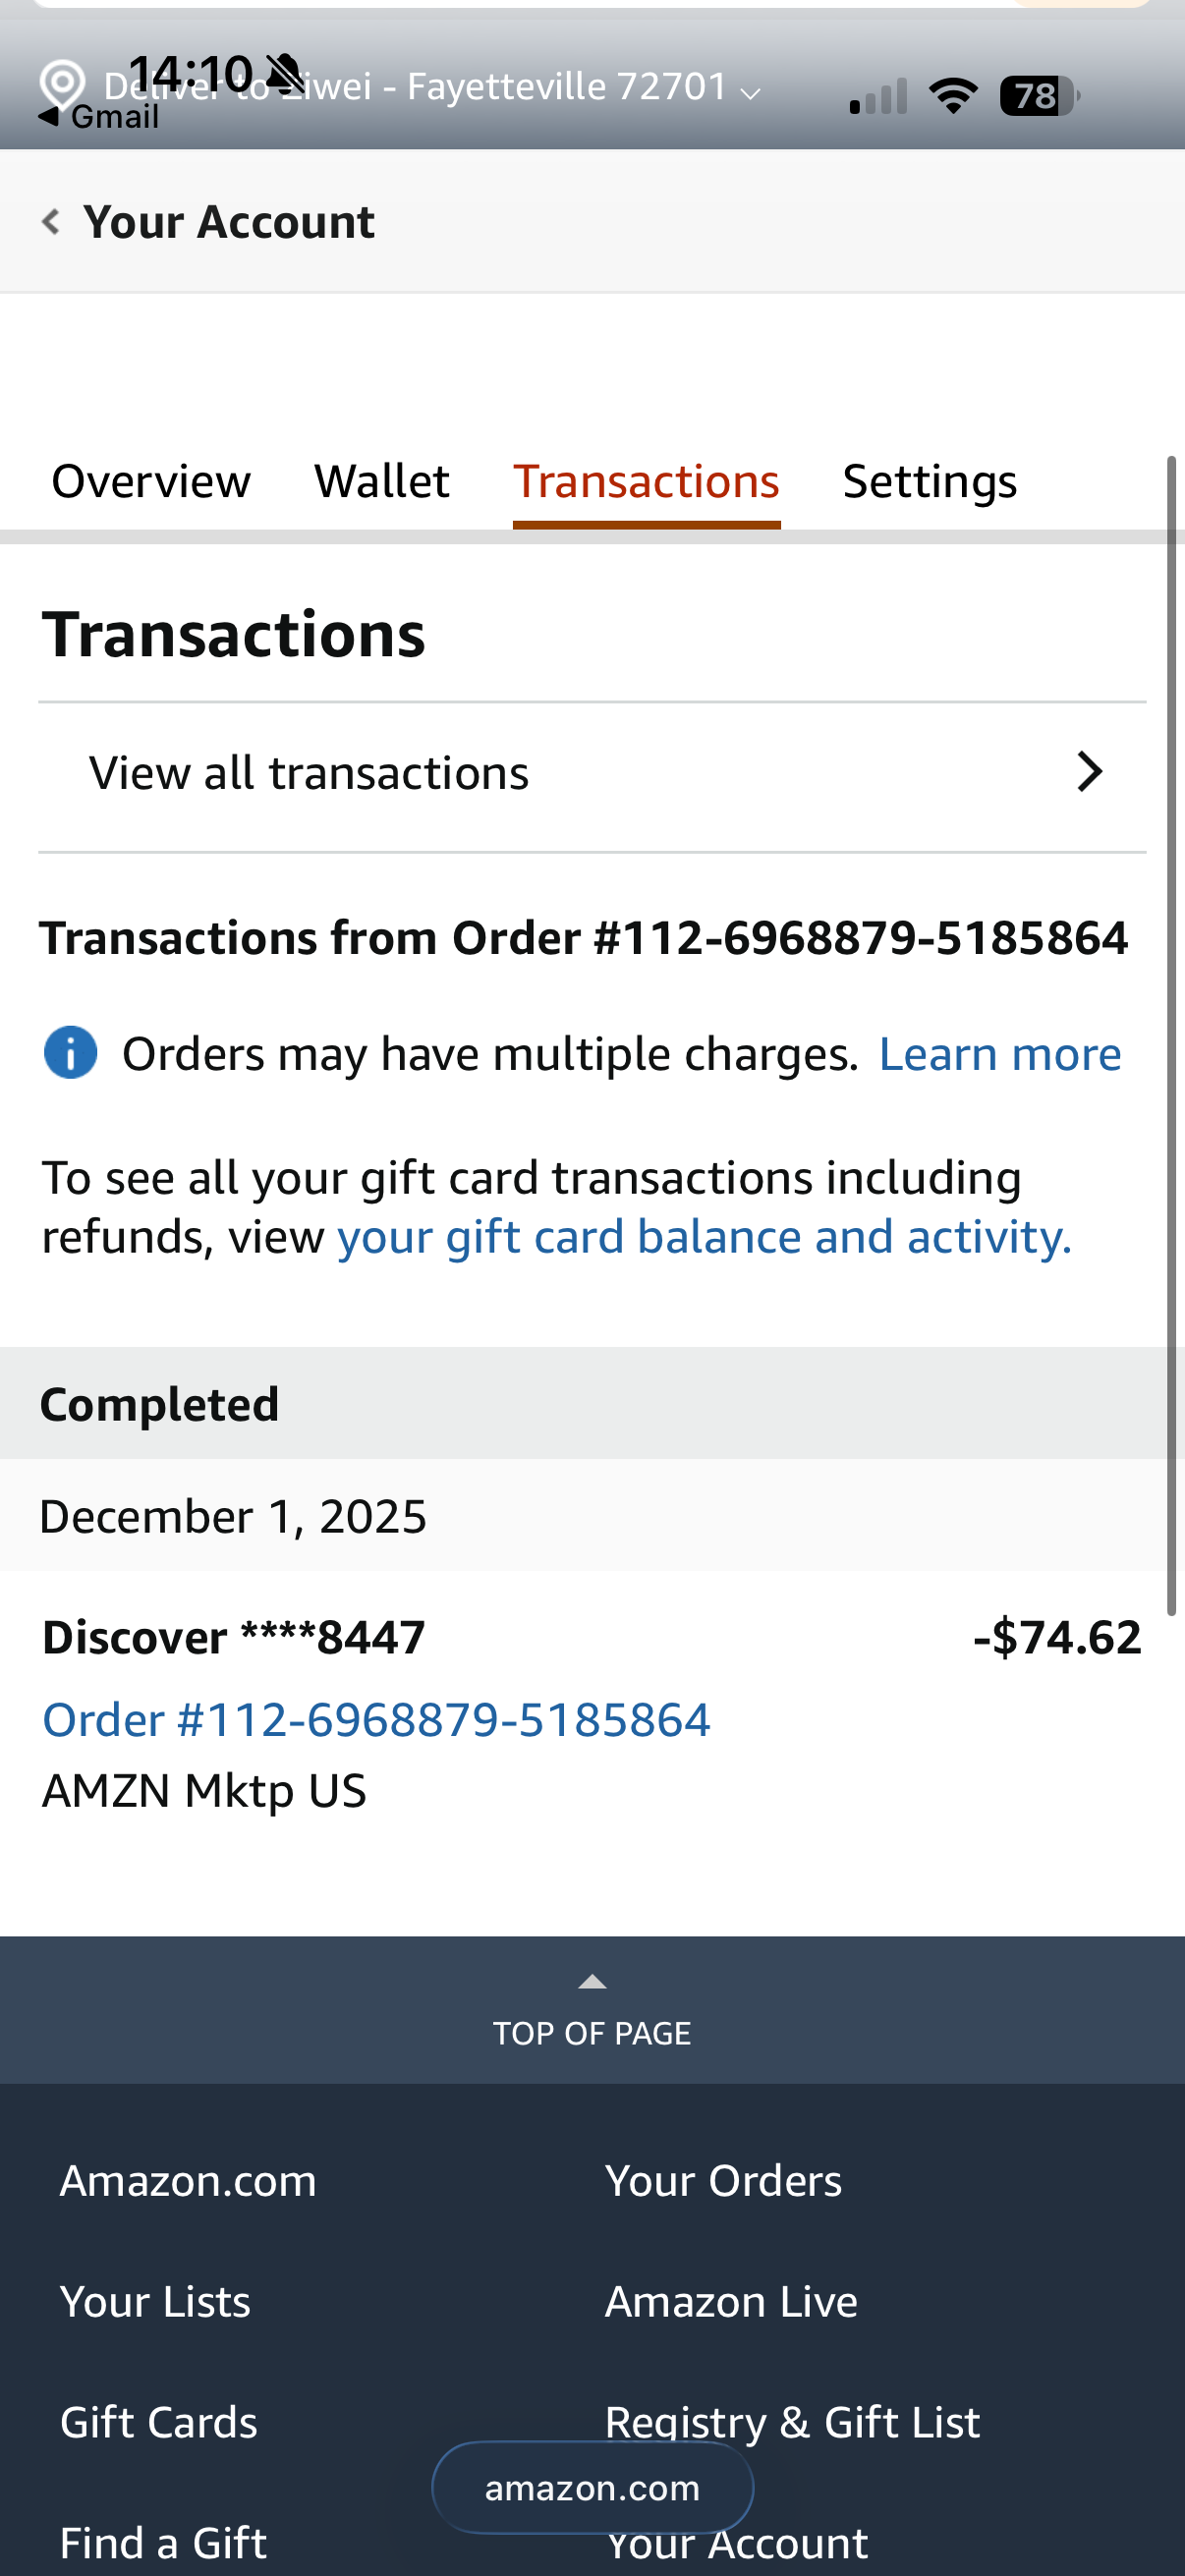
Task: Select the Transactions tab
Action: [646, 482]
